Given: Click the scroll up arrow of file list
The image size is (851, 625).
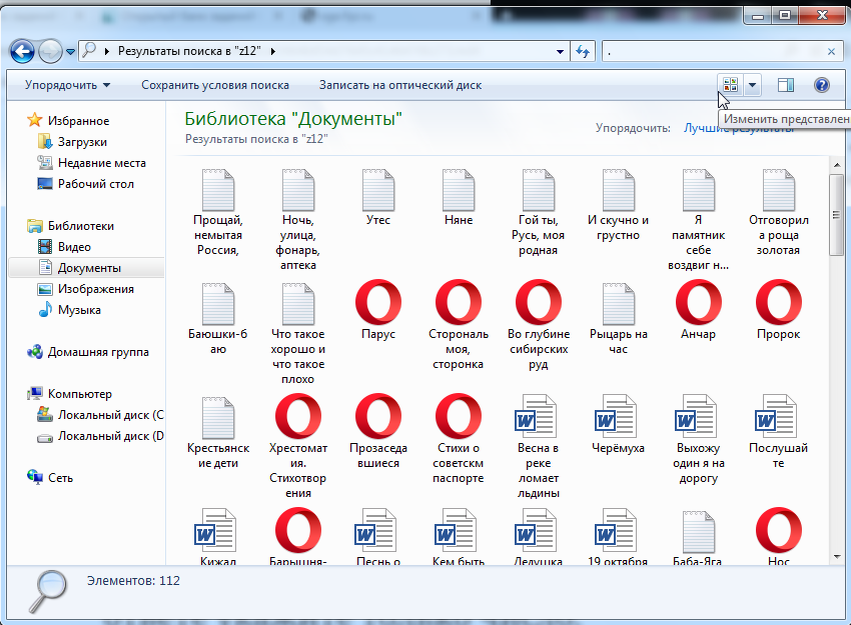Looking at the screenshot, I should click(x=836, y=164).
